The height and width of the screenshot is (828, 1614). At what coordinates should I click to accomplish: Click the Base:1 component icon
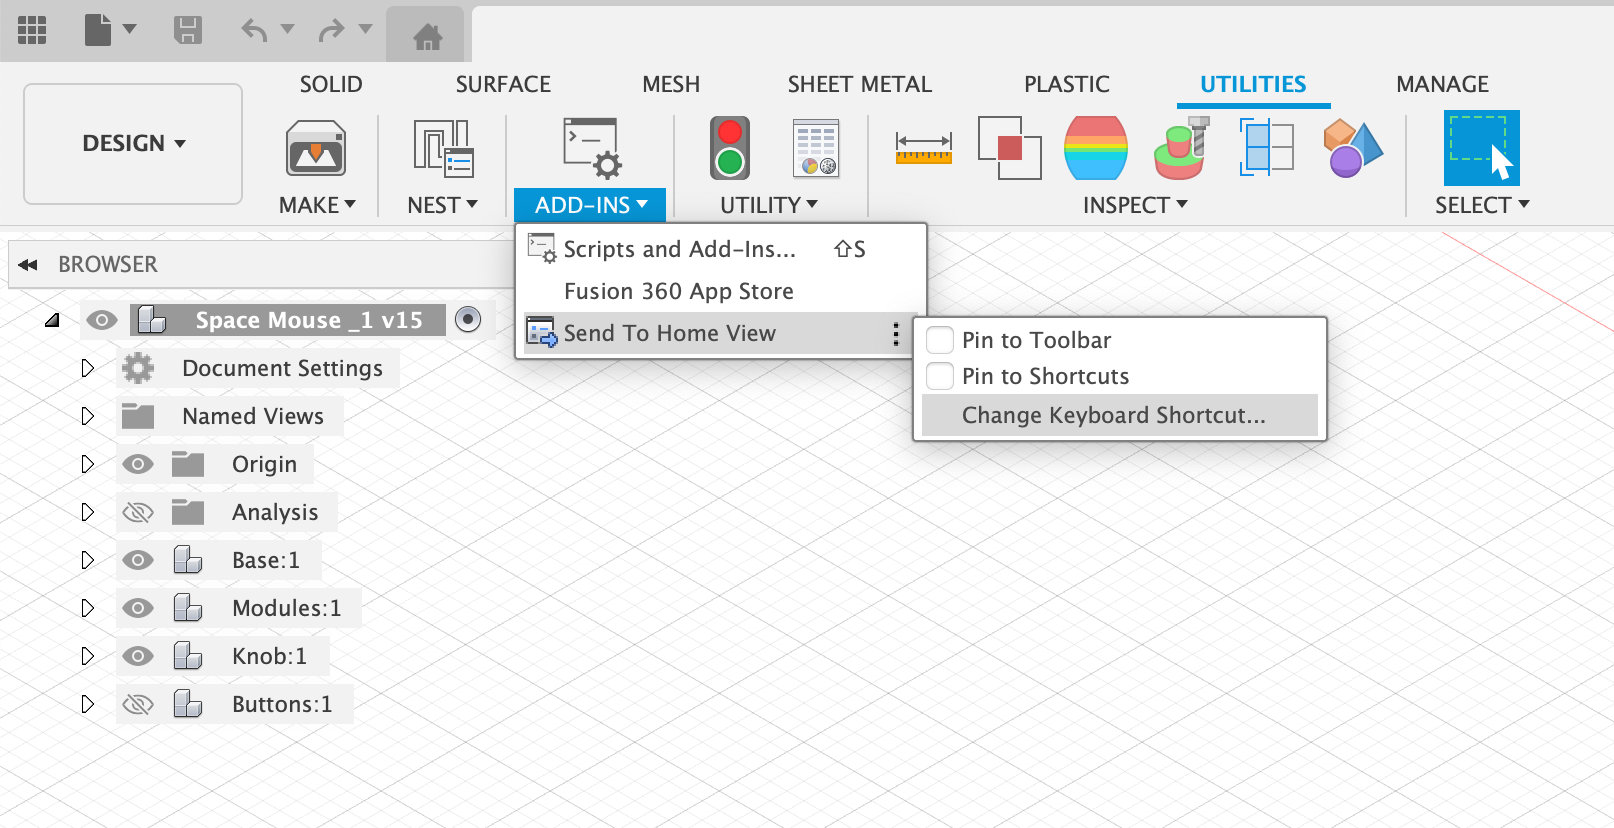tap(188, 560)
